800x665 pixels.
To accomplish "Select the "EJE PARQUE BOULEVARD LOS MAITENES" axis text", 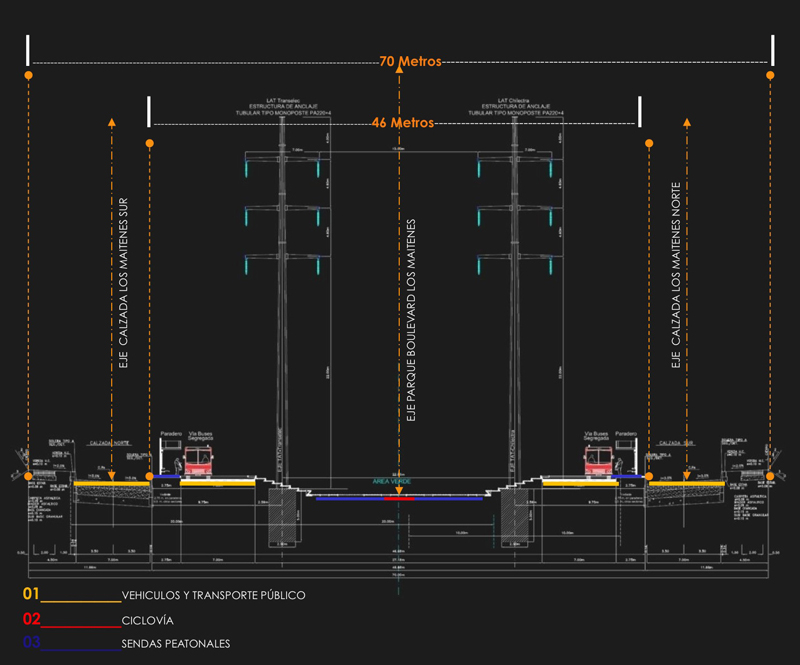I will point(411,320).
